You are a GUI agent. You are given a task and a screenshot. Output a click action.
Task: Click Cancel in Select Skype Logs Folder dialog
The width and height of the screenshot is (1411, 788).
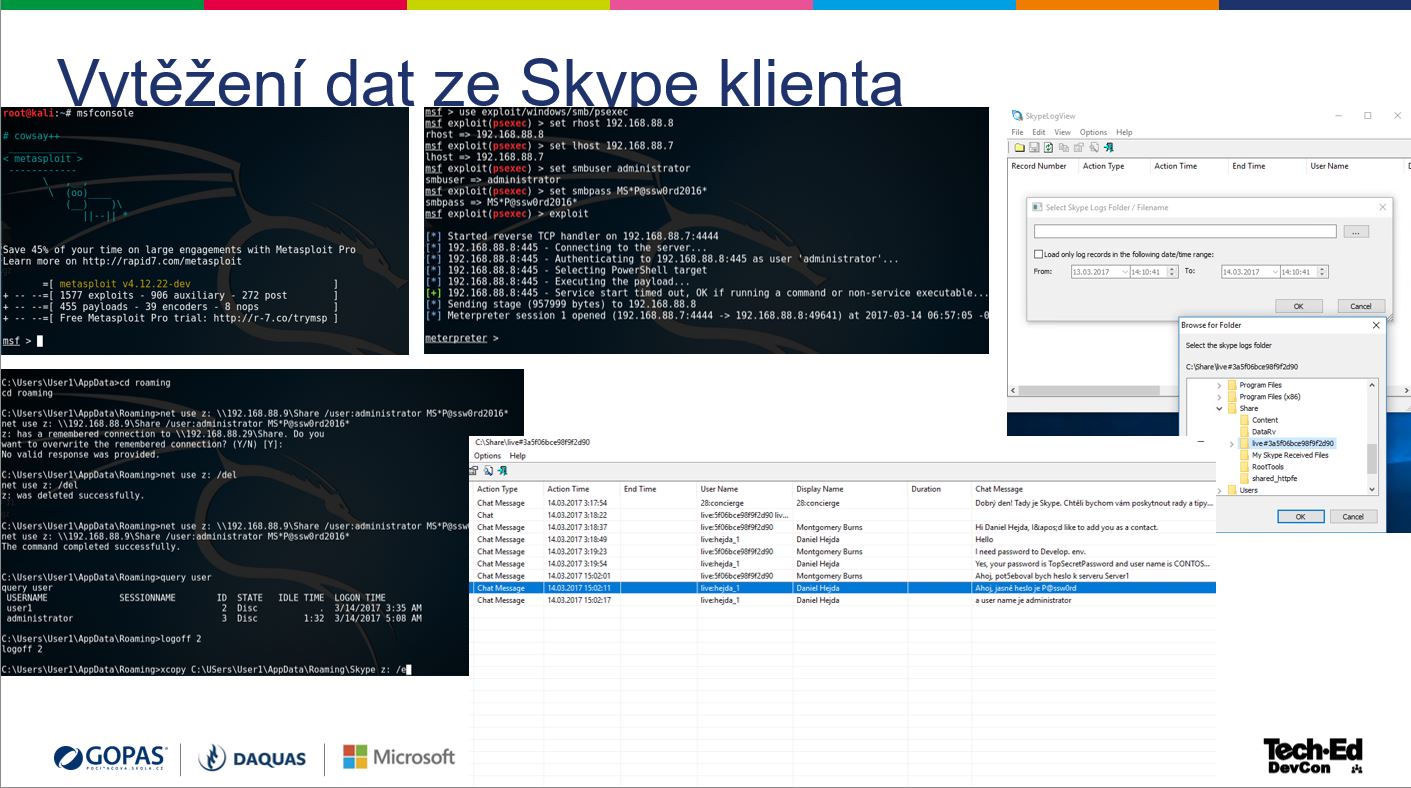1360,306
